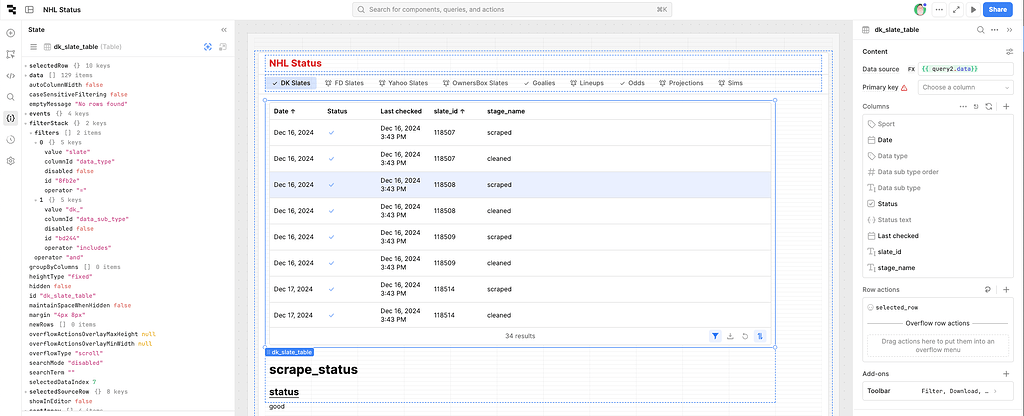Collapse the Inspector panel
The width and height of the screenshot is (1024, 416).
(x=1010, y=30)
